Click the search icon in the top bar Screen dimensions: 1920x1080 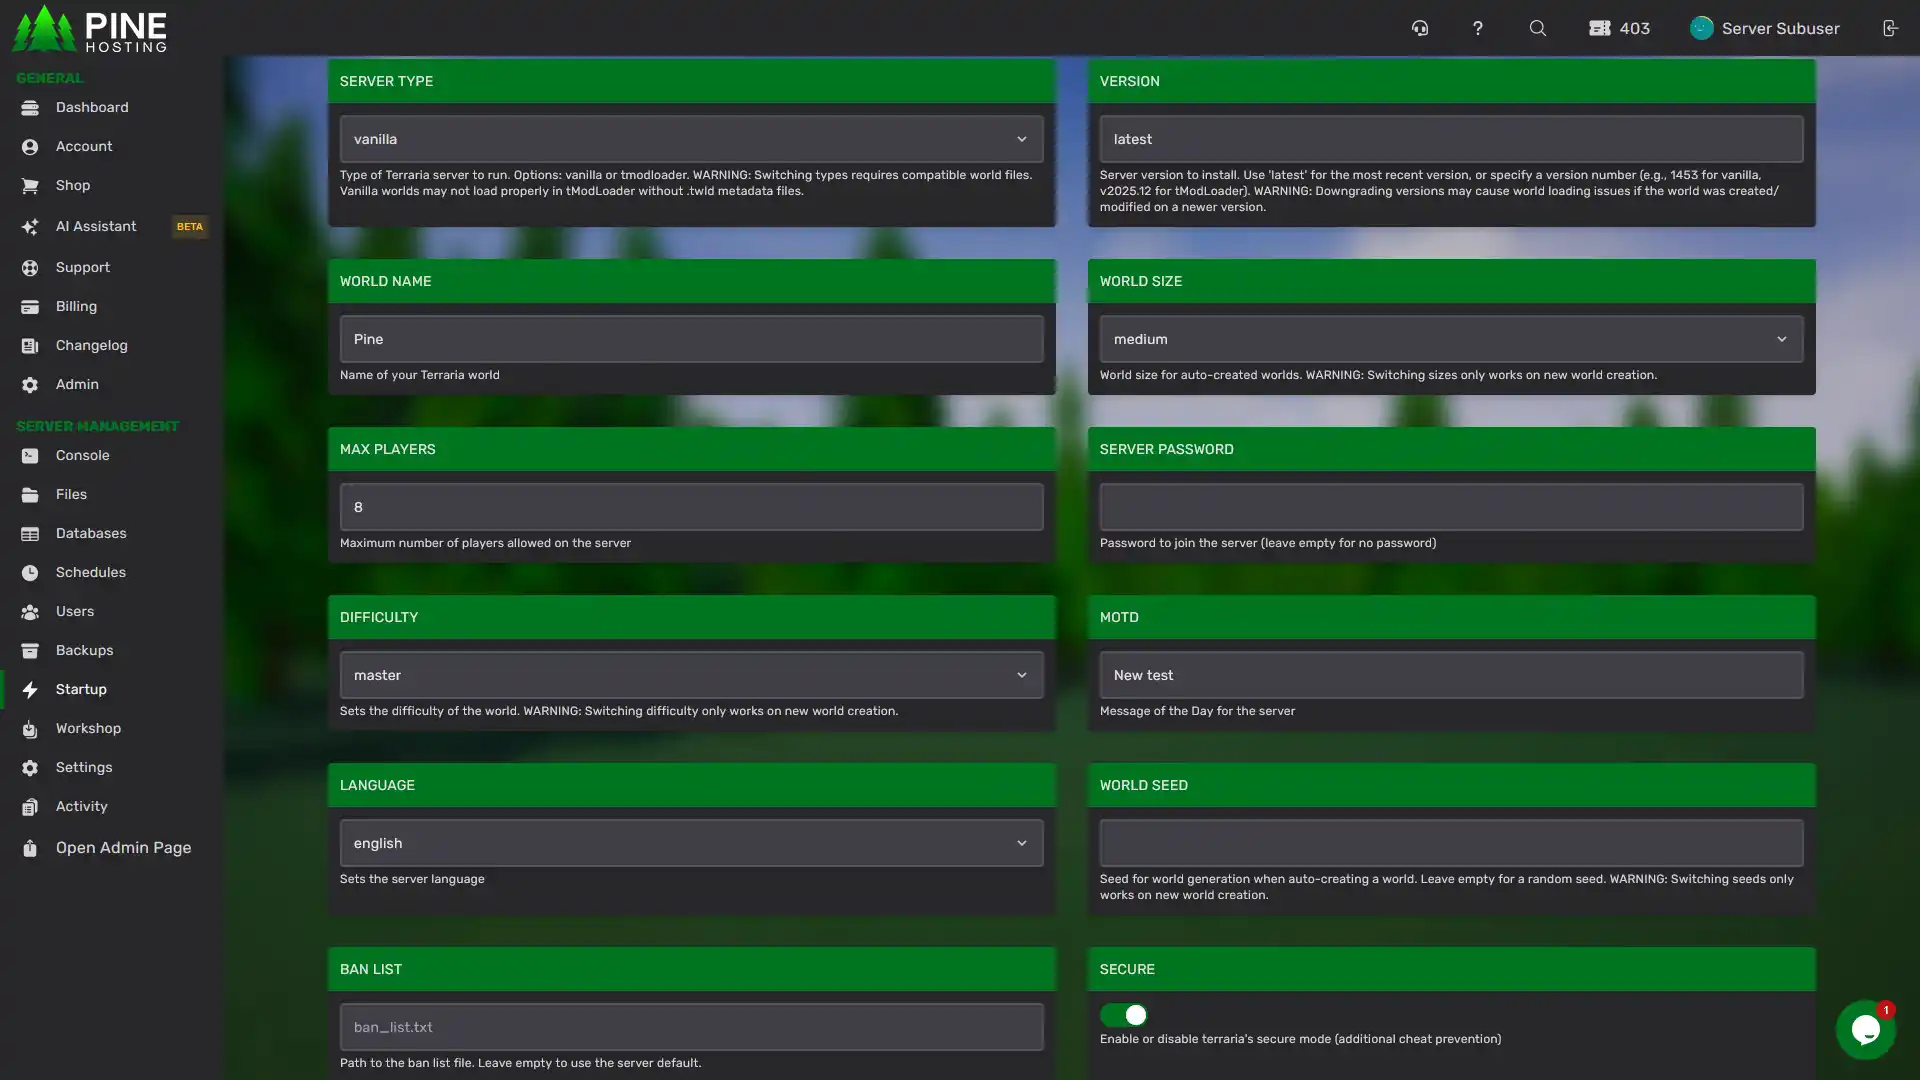1537,28
